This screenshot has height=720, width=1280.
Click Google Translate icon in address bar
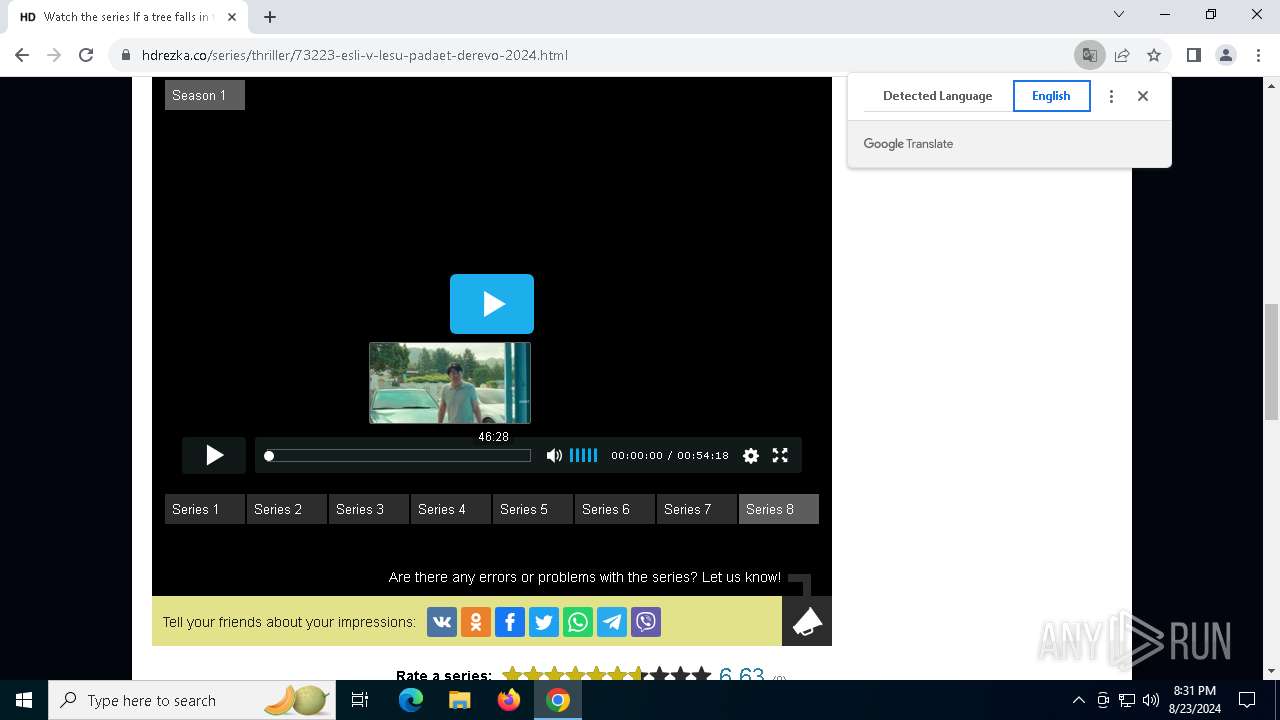coord(1090,55)
